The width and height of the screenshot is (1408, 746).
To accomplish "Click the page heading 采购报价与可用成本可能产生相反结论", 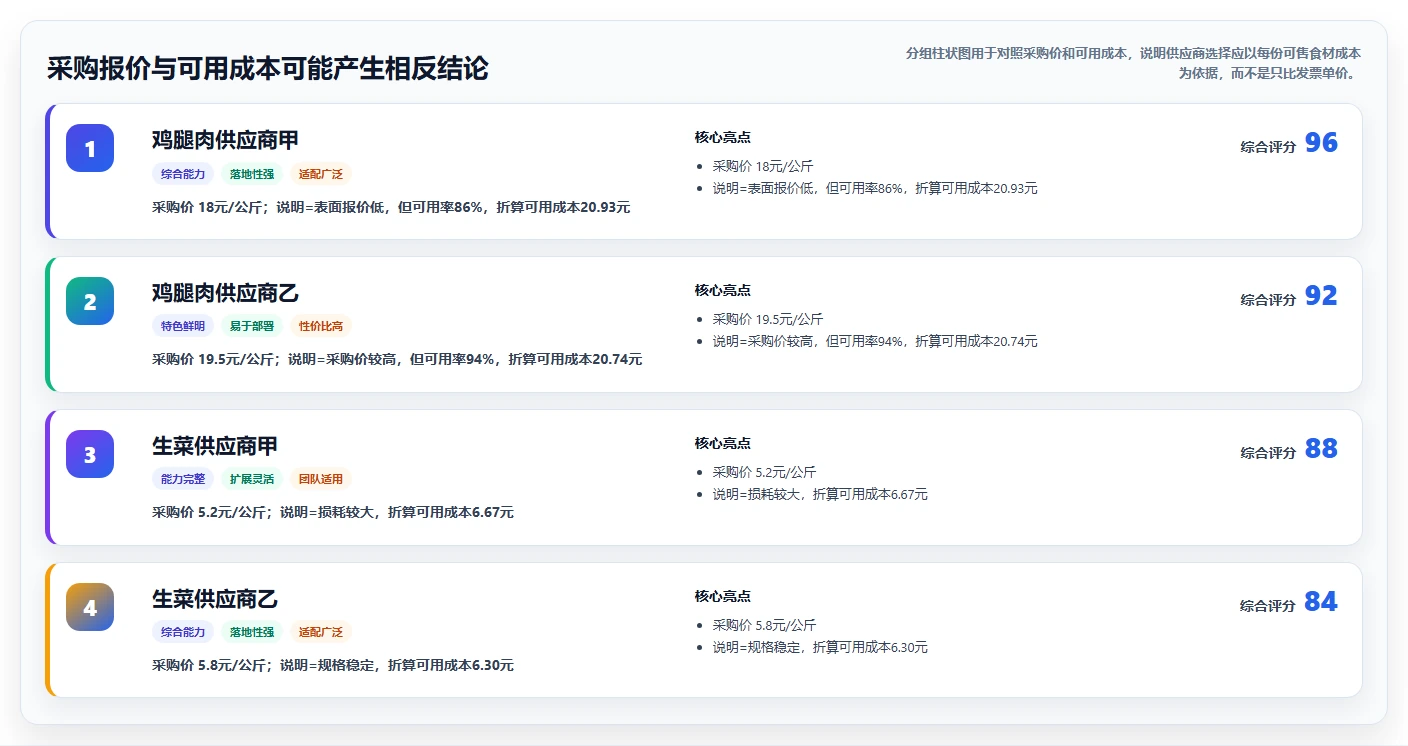I will (x=268, y=68).
